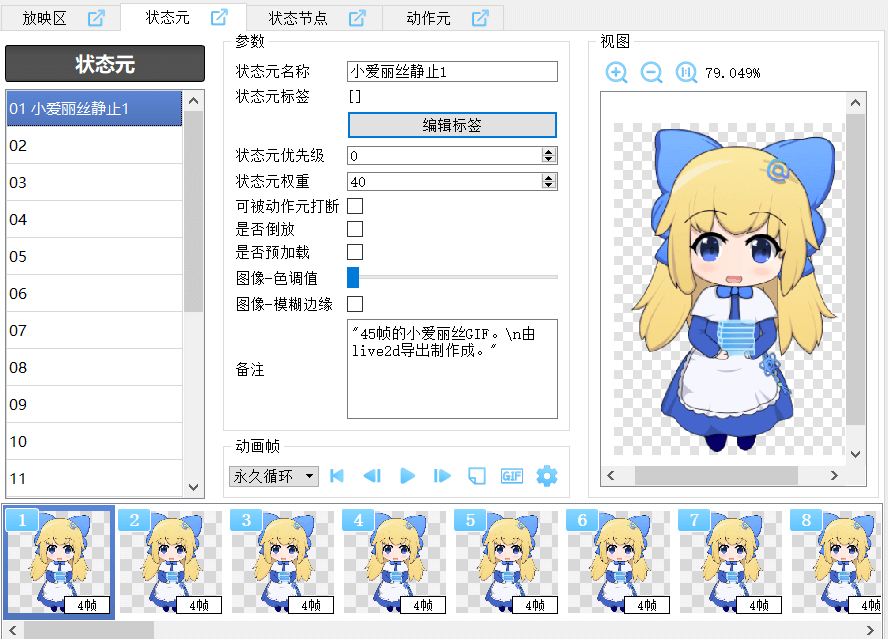Click the 状态元 header button
The image size is (888, 639).
coord(105,64)
